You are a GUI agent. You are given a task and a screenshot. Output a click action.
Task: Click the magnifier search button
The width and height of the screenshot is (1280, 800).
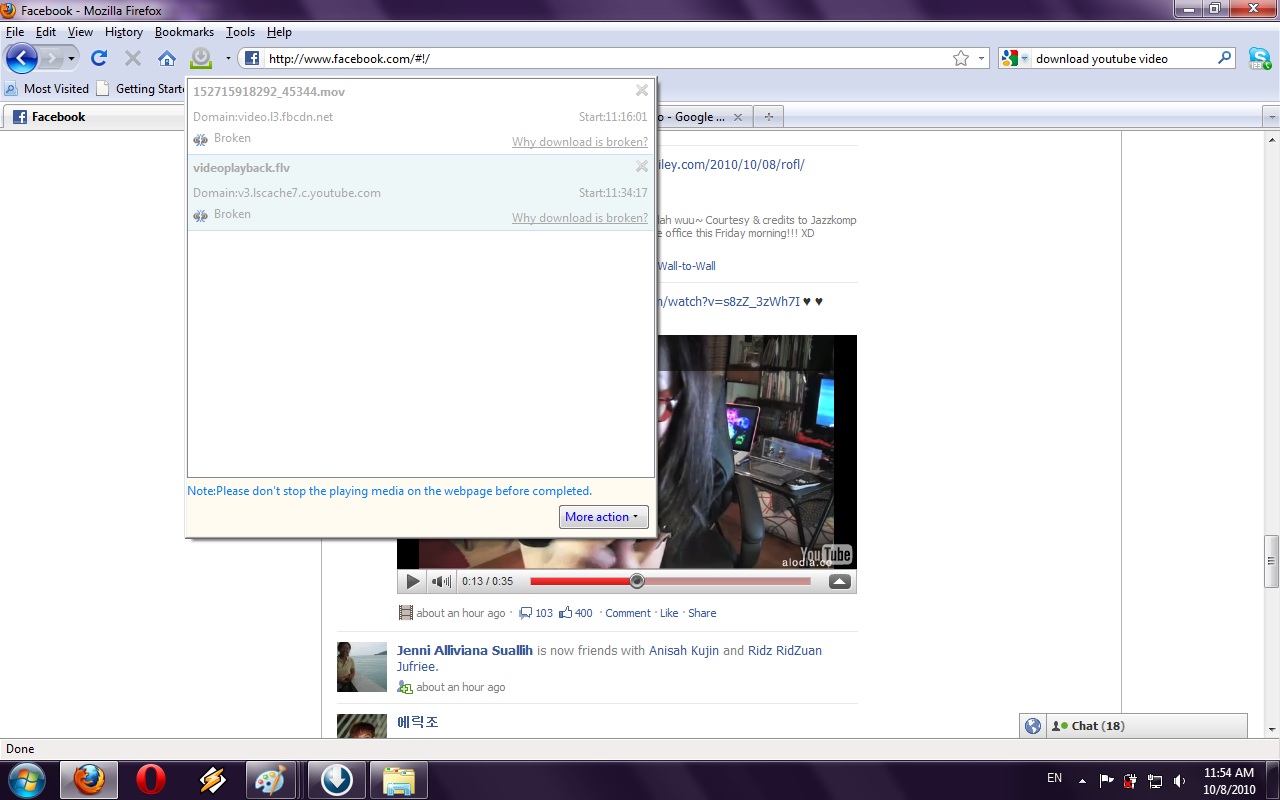coord(1225,58)
